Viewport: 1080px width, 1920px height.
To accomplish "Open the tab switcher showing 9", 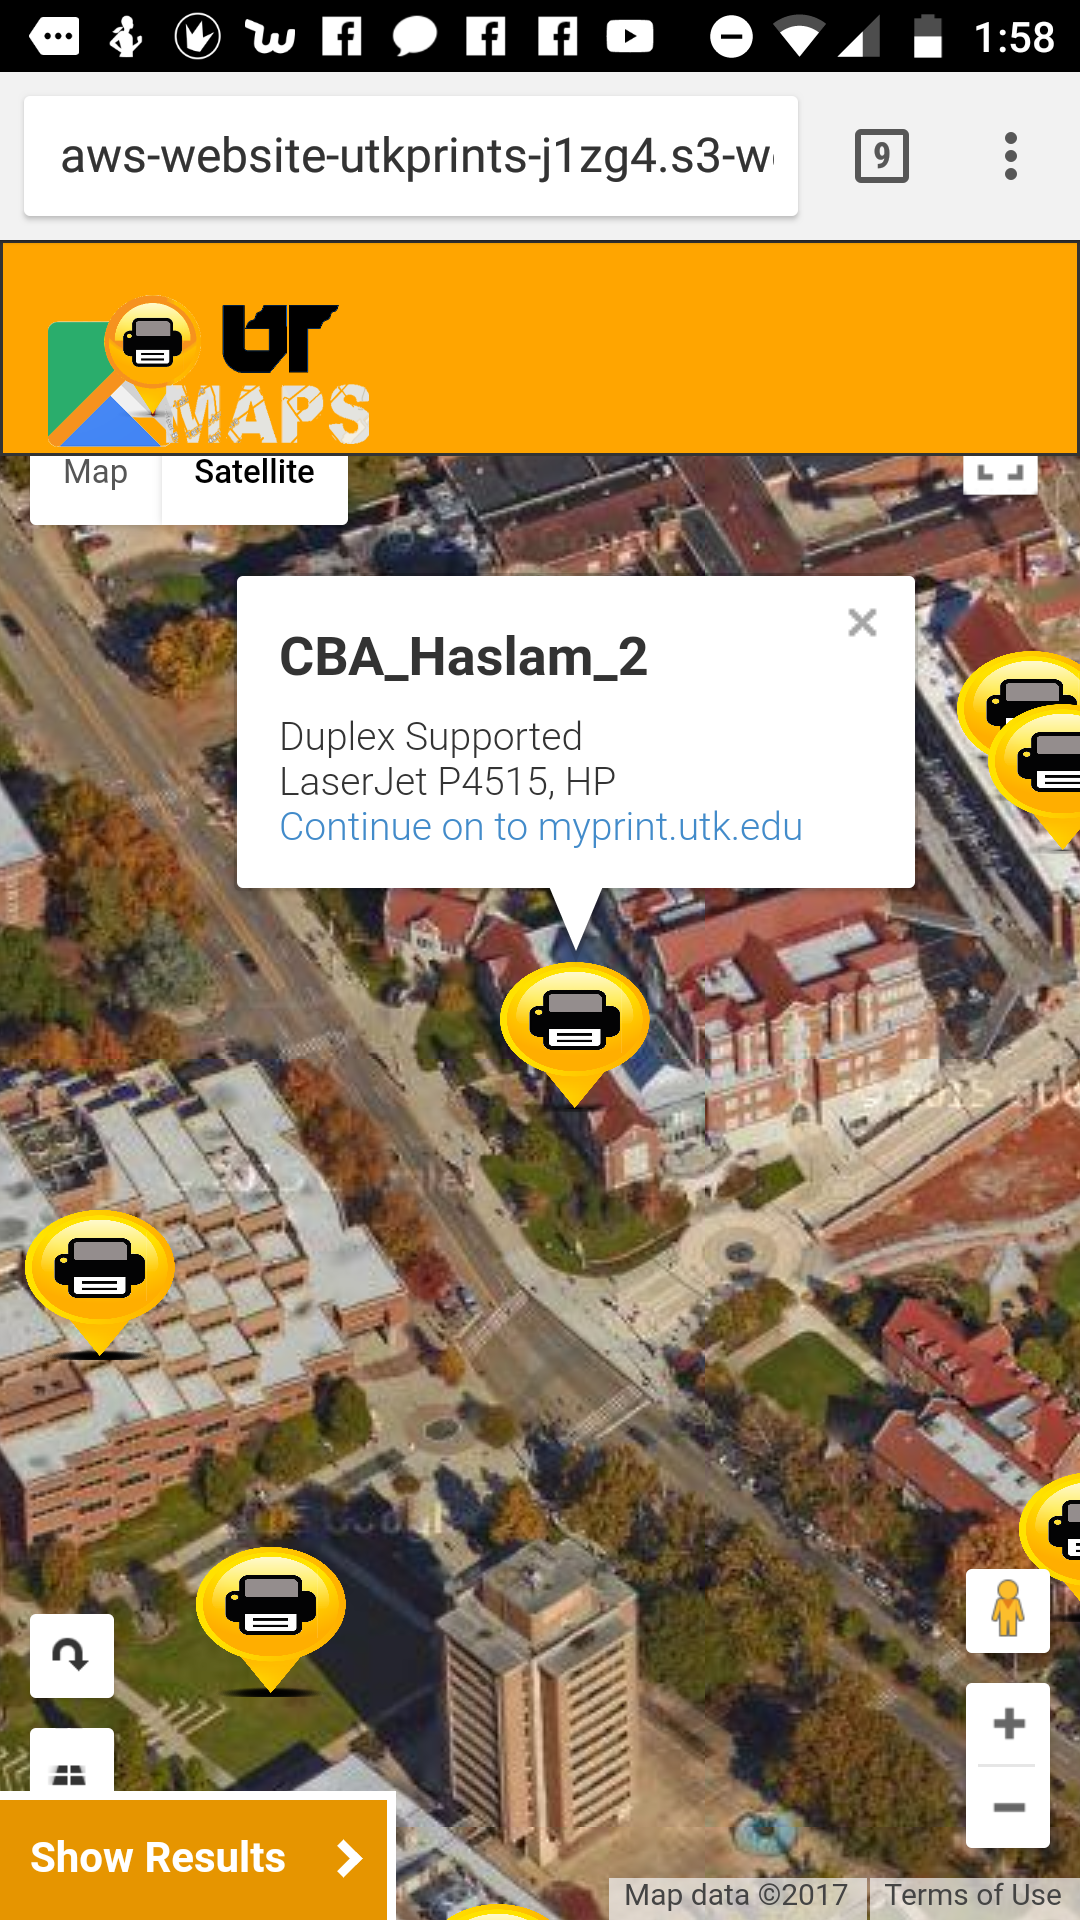I will coord(882,156).
